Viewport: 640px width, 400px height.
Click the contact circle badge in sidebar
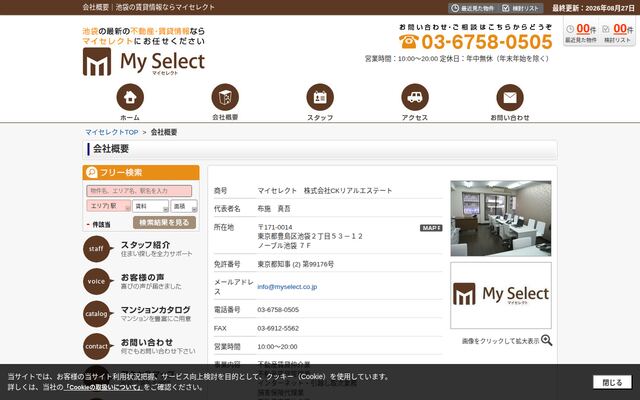pos(97,346)
